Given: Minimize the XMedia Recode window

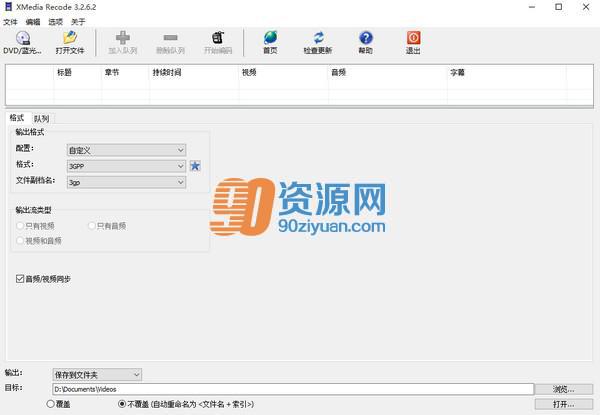Looking at the screenshot, I should click(x=532, y=7).
